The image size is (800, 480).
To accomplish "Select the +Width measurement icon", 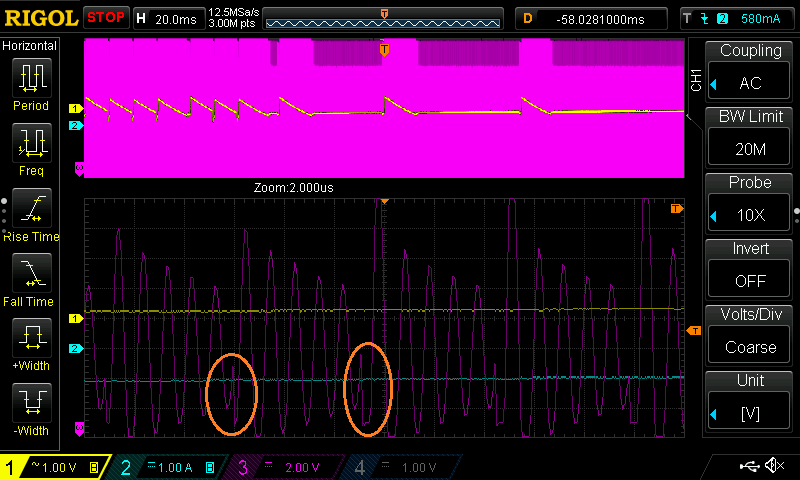I will [x=31, y=342].
